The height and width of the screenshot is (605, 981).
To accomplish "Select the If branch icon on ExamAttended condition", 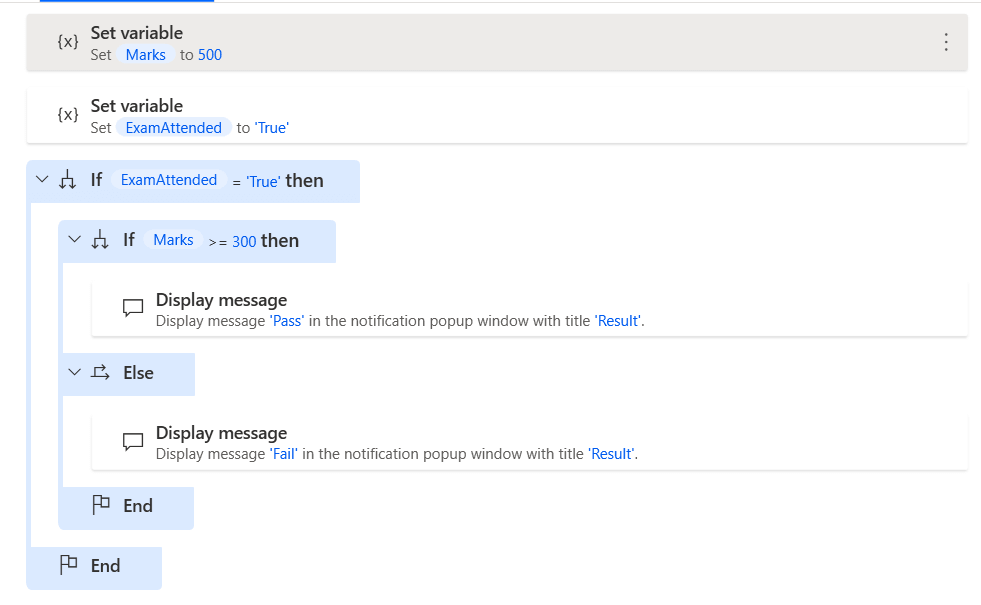I will [68, 180].
